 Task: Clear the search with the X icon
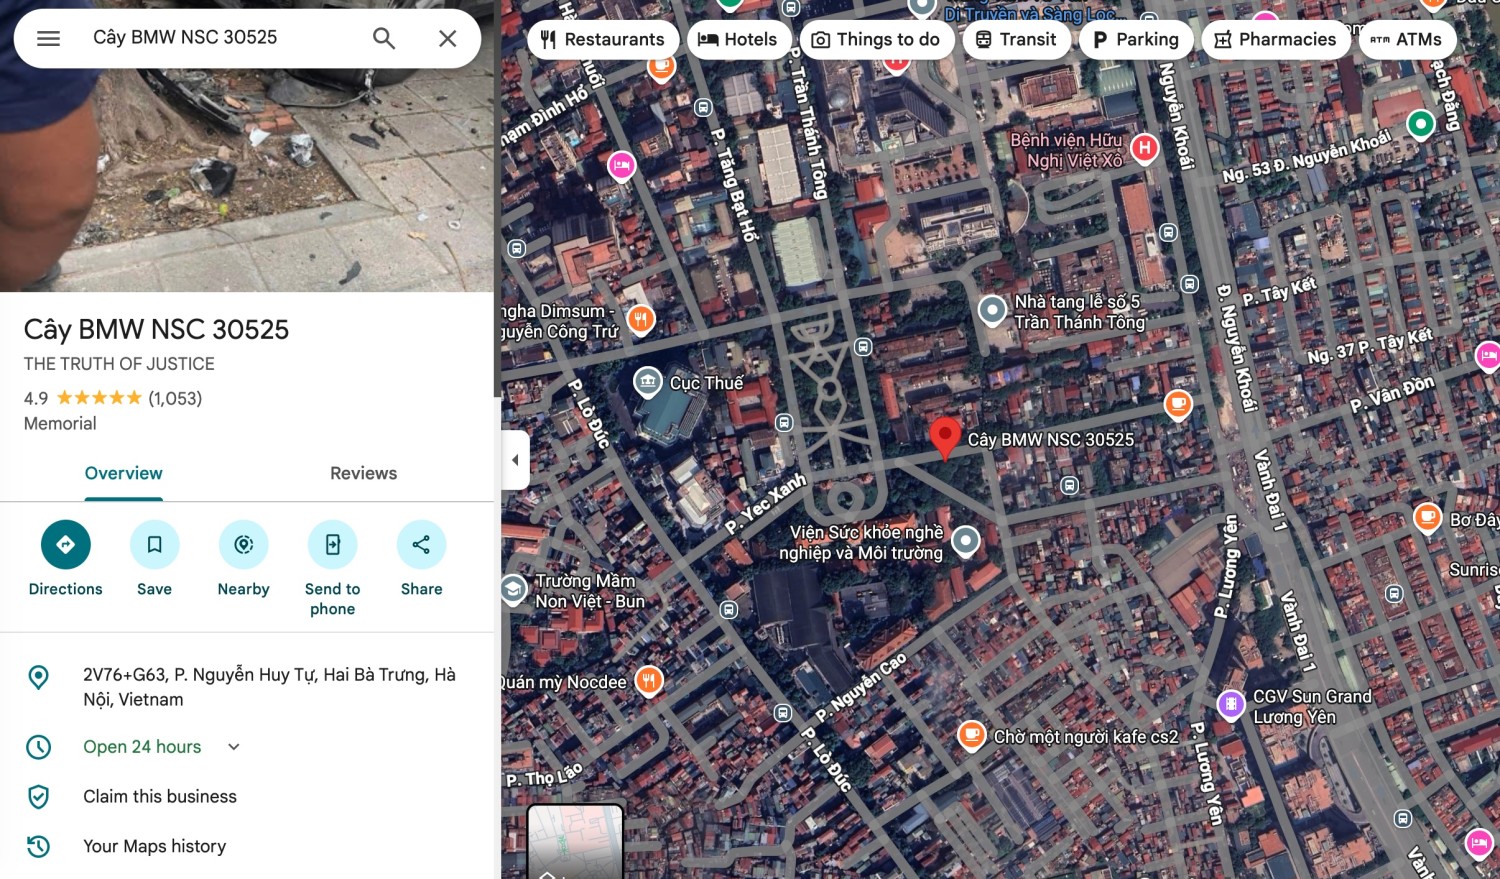(x=447, y=38)
